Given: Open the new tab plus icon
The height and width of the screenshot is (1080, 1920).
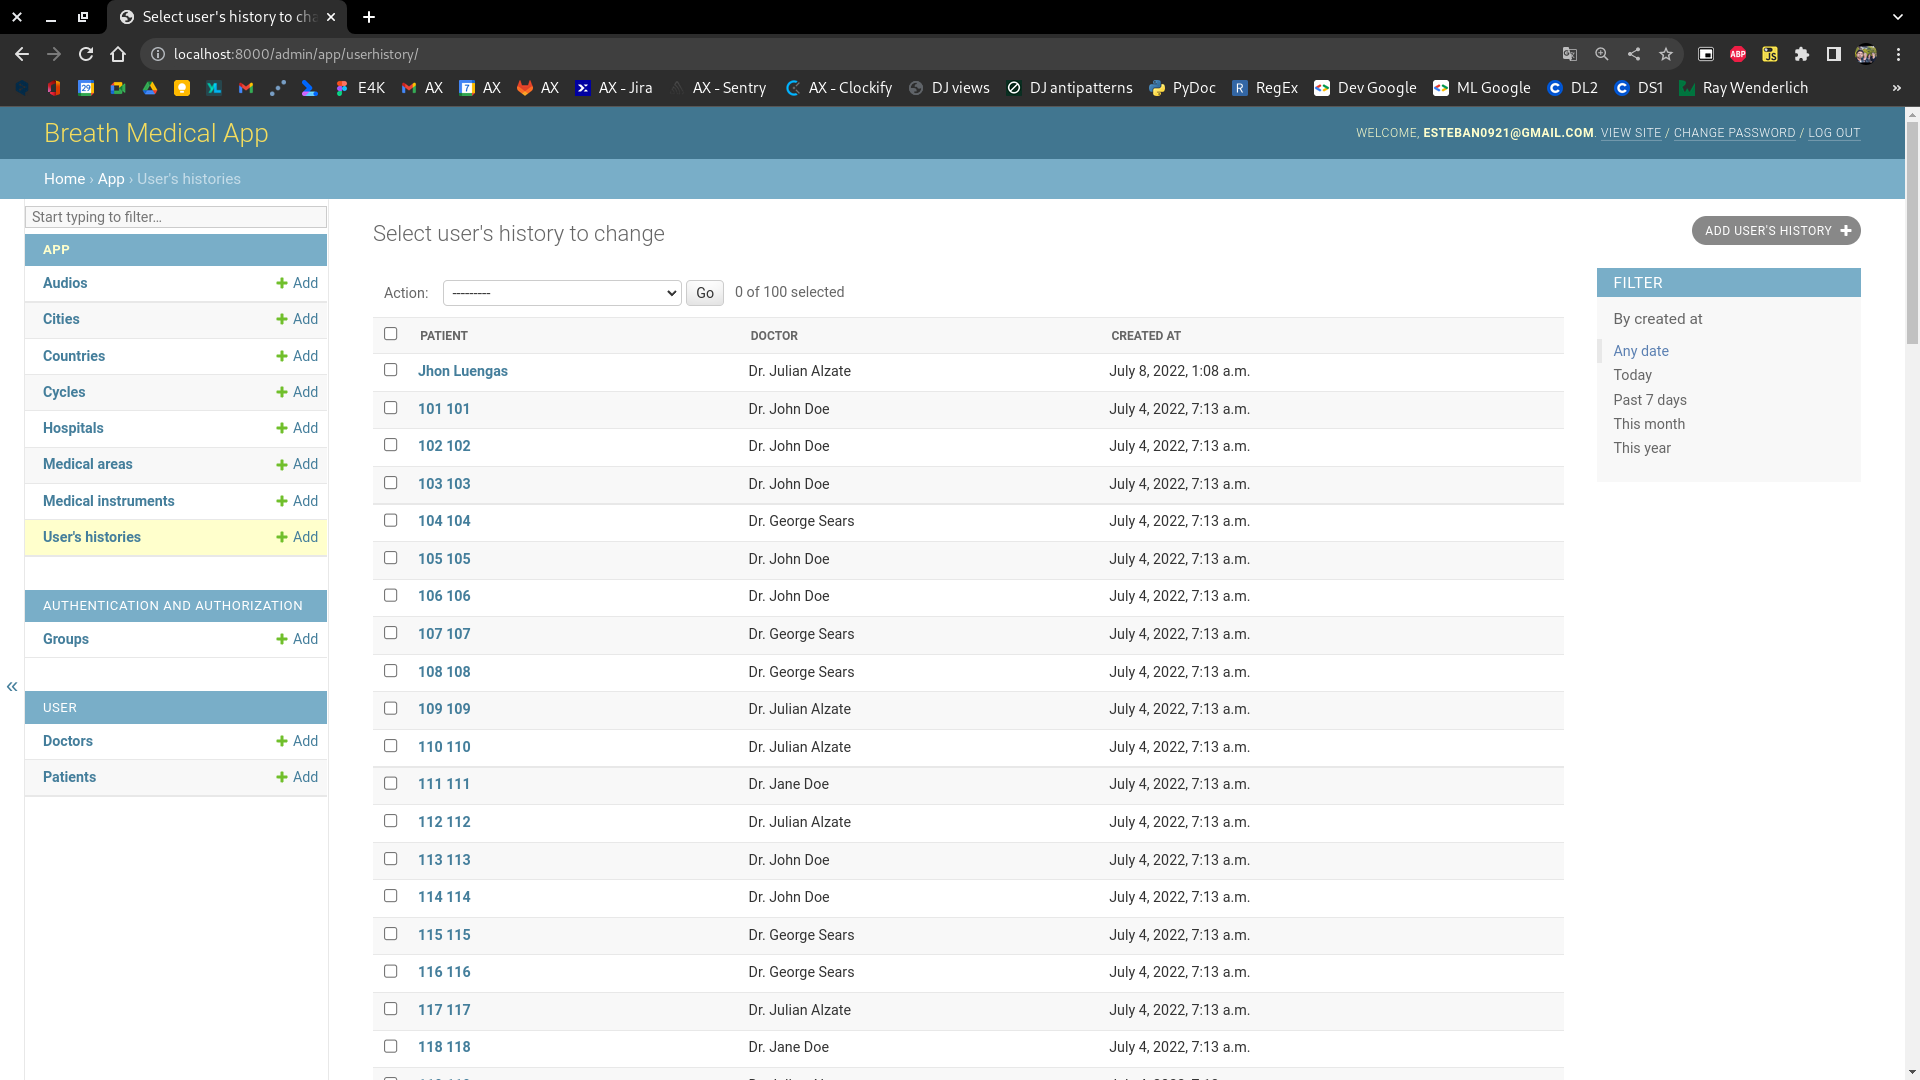Looking at the screenshot, I should [369, 17].
